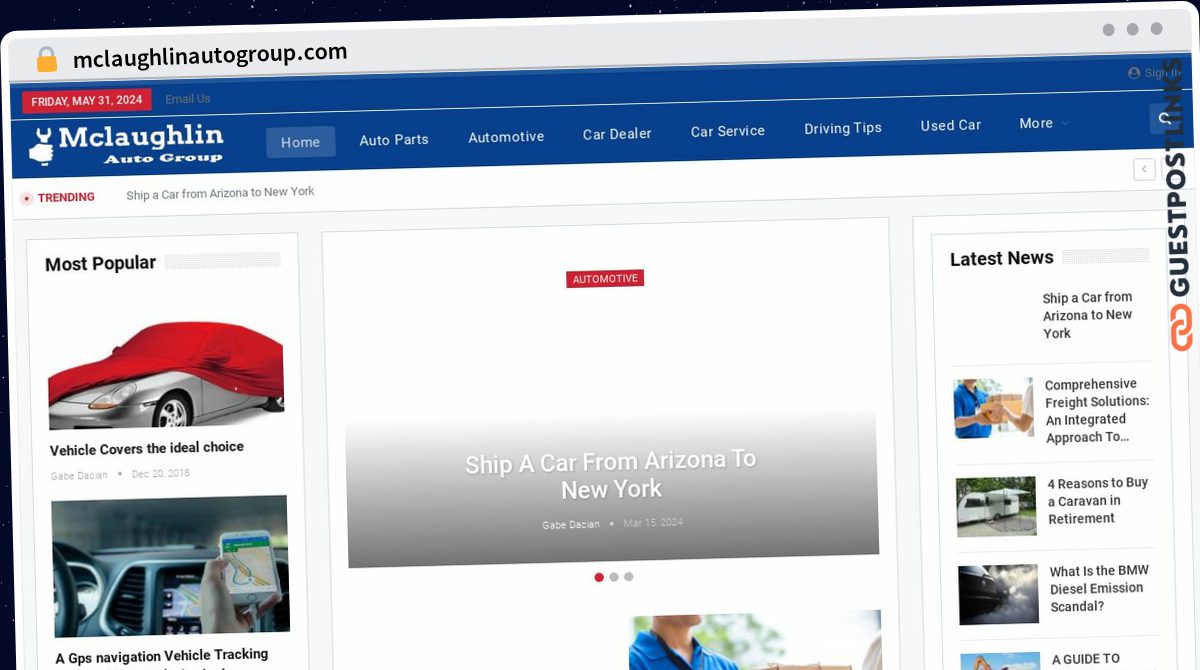The height and width of the screenshot is (670, 1200).
Task: Open the search icon in the navigation bar
Action: pos(1164,118)
